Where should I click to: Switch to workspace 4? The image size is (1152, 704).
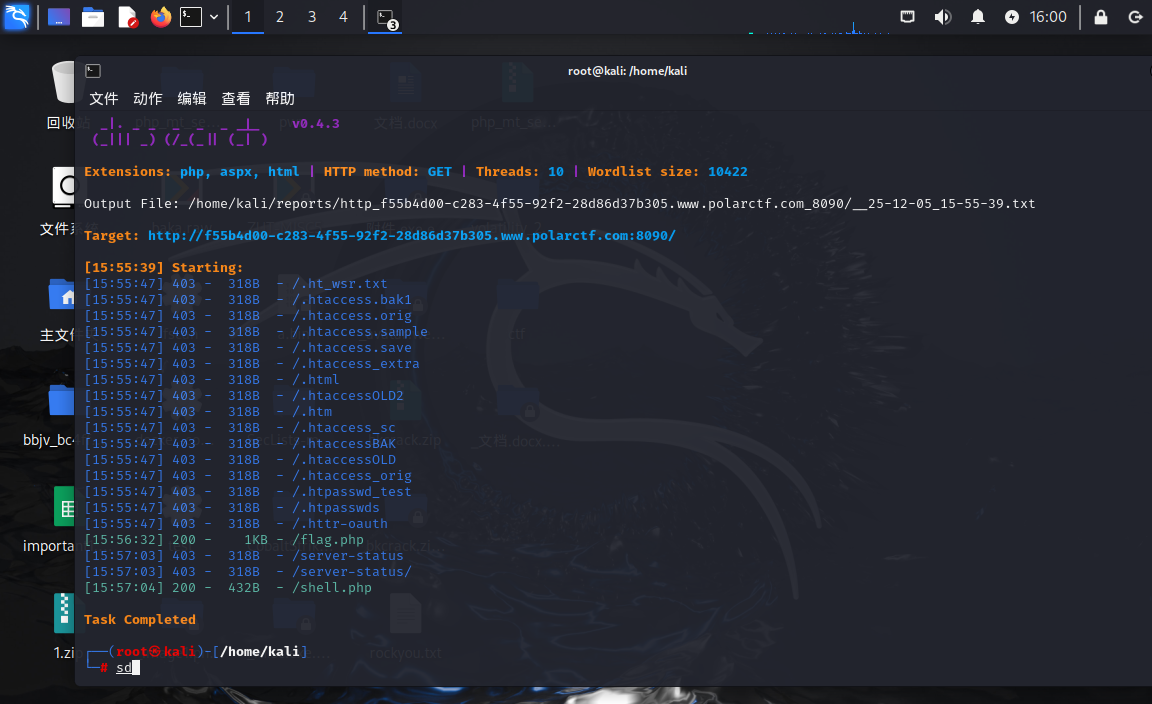pos(343,16)
